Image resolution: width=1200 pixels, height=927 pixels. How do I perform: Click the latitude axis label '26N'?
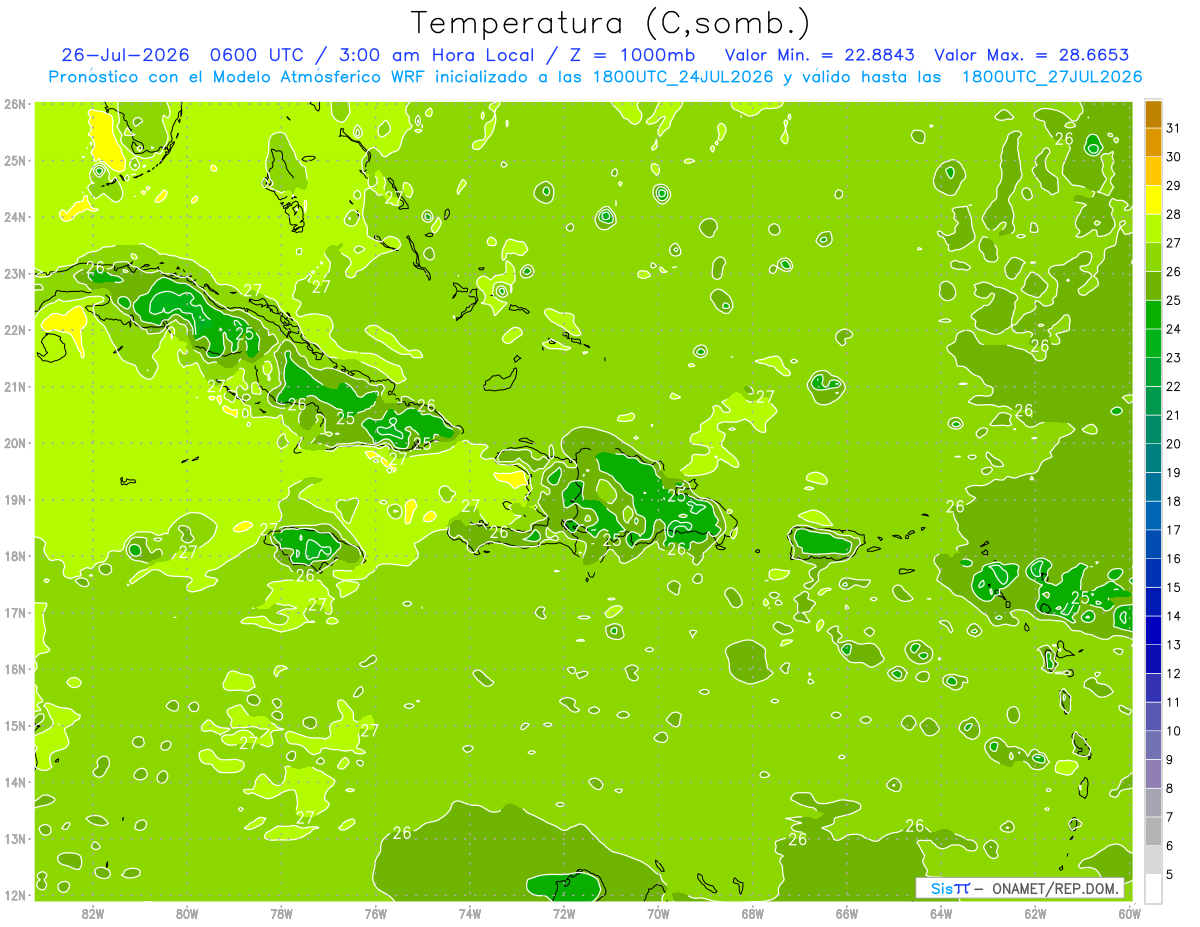[x=14, y=104]
